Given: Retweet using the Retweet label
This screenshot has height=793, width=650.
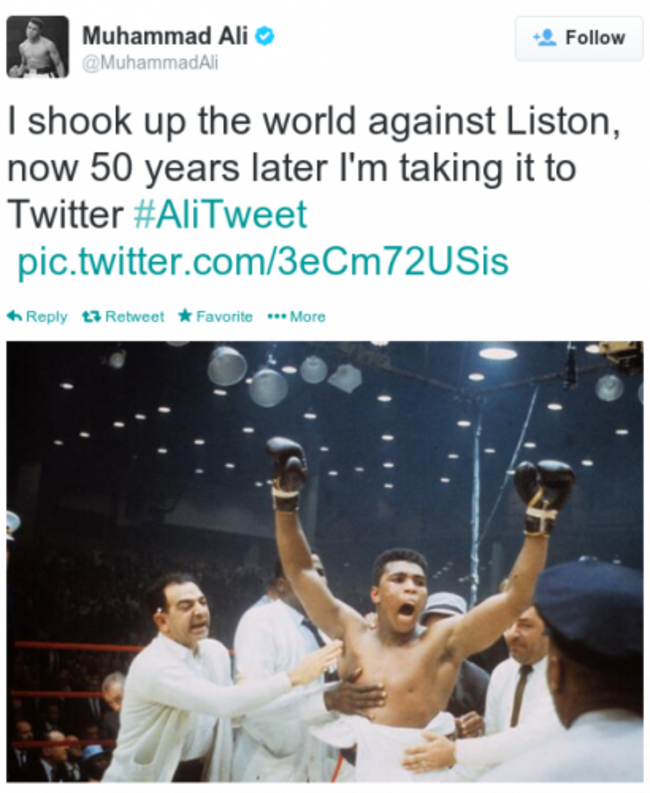Looking at the screenshot, I should click(x=134, y=316).
